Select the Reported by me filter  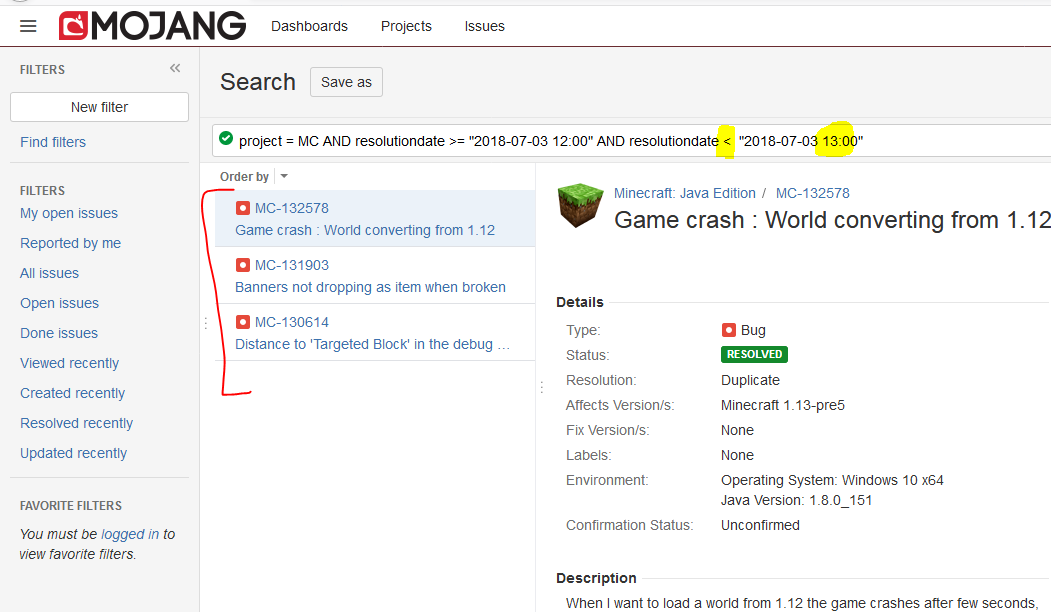tap(70, 243)
